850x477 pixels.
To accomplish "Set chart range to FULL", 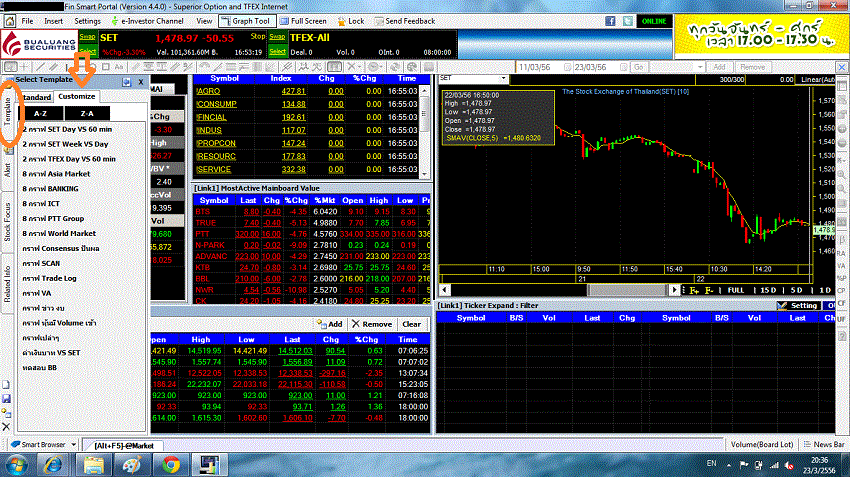I will pos(736,291).
